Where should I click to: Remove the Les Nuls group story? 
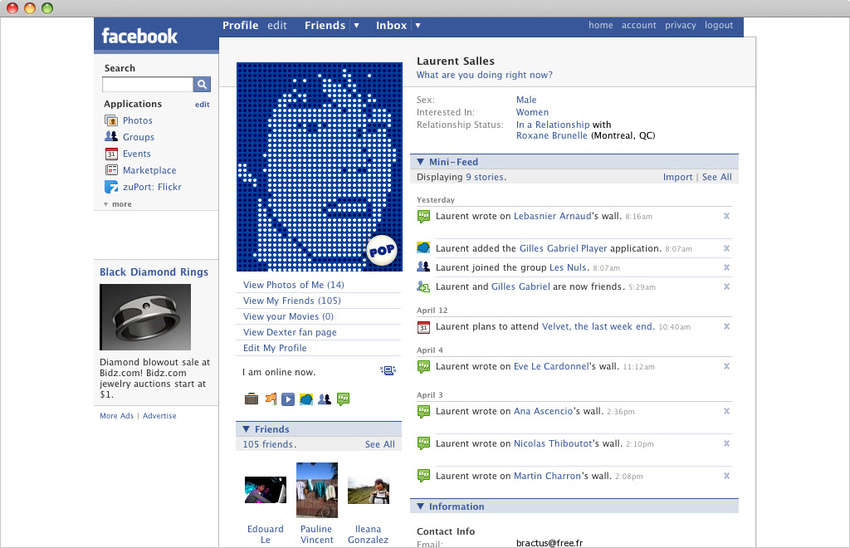tap(726, 267)
